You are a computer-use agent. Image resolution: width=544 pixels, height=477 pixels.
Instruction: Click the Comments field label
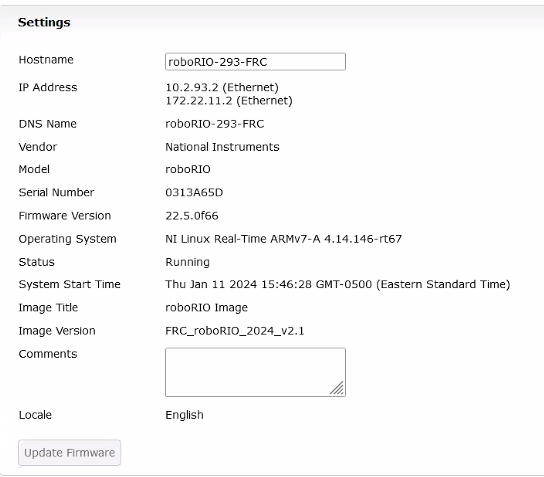[x=48, y=354]
